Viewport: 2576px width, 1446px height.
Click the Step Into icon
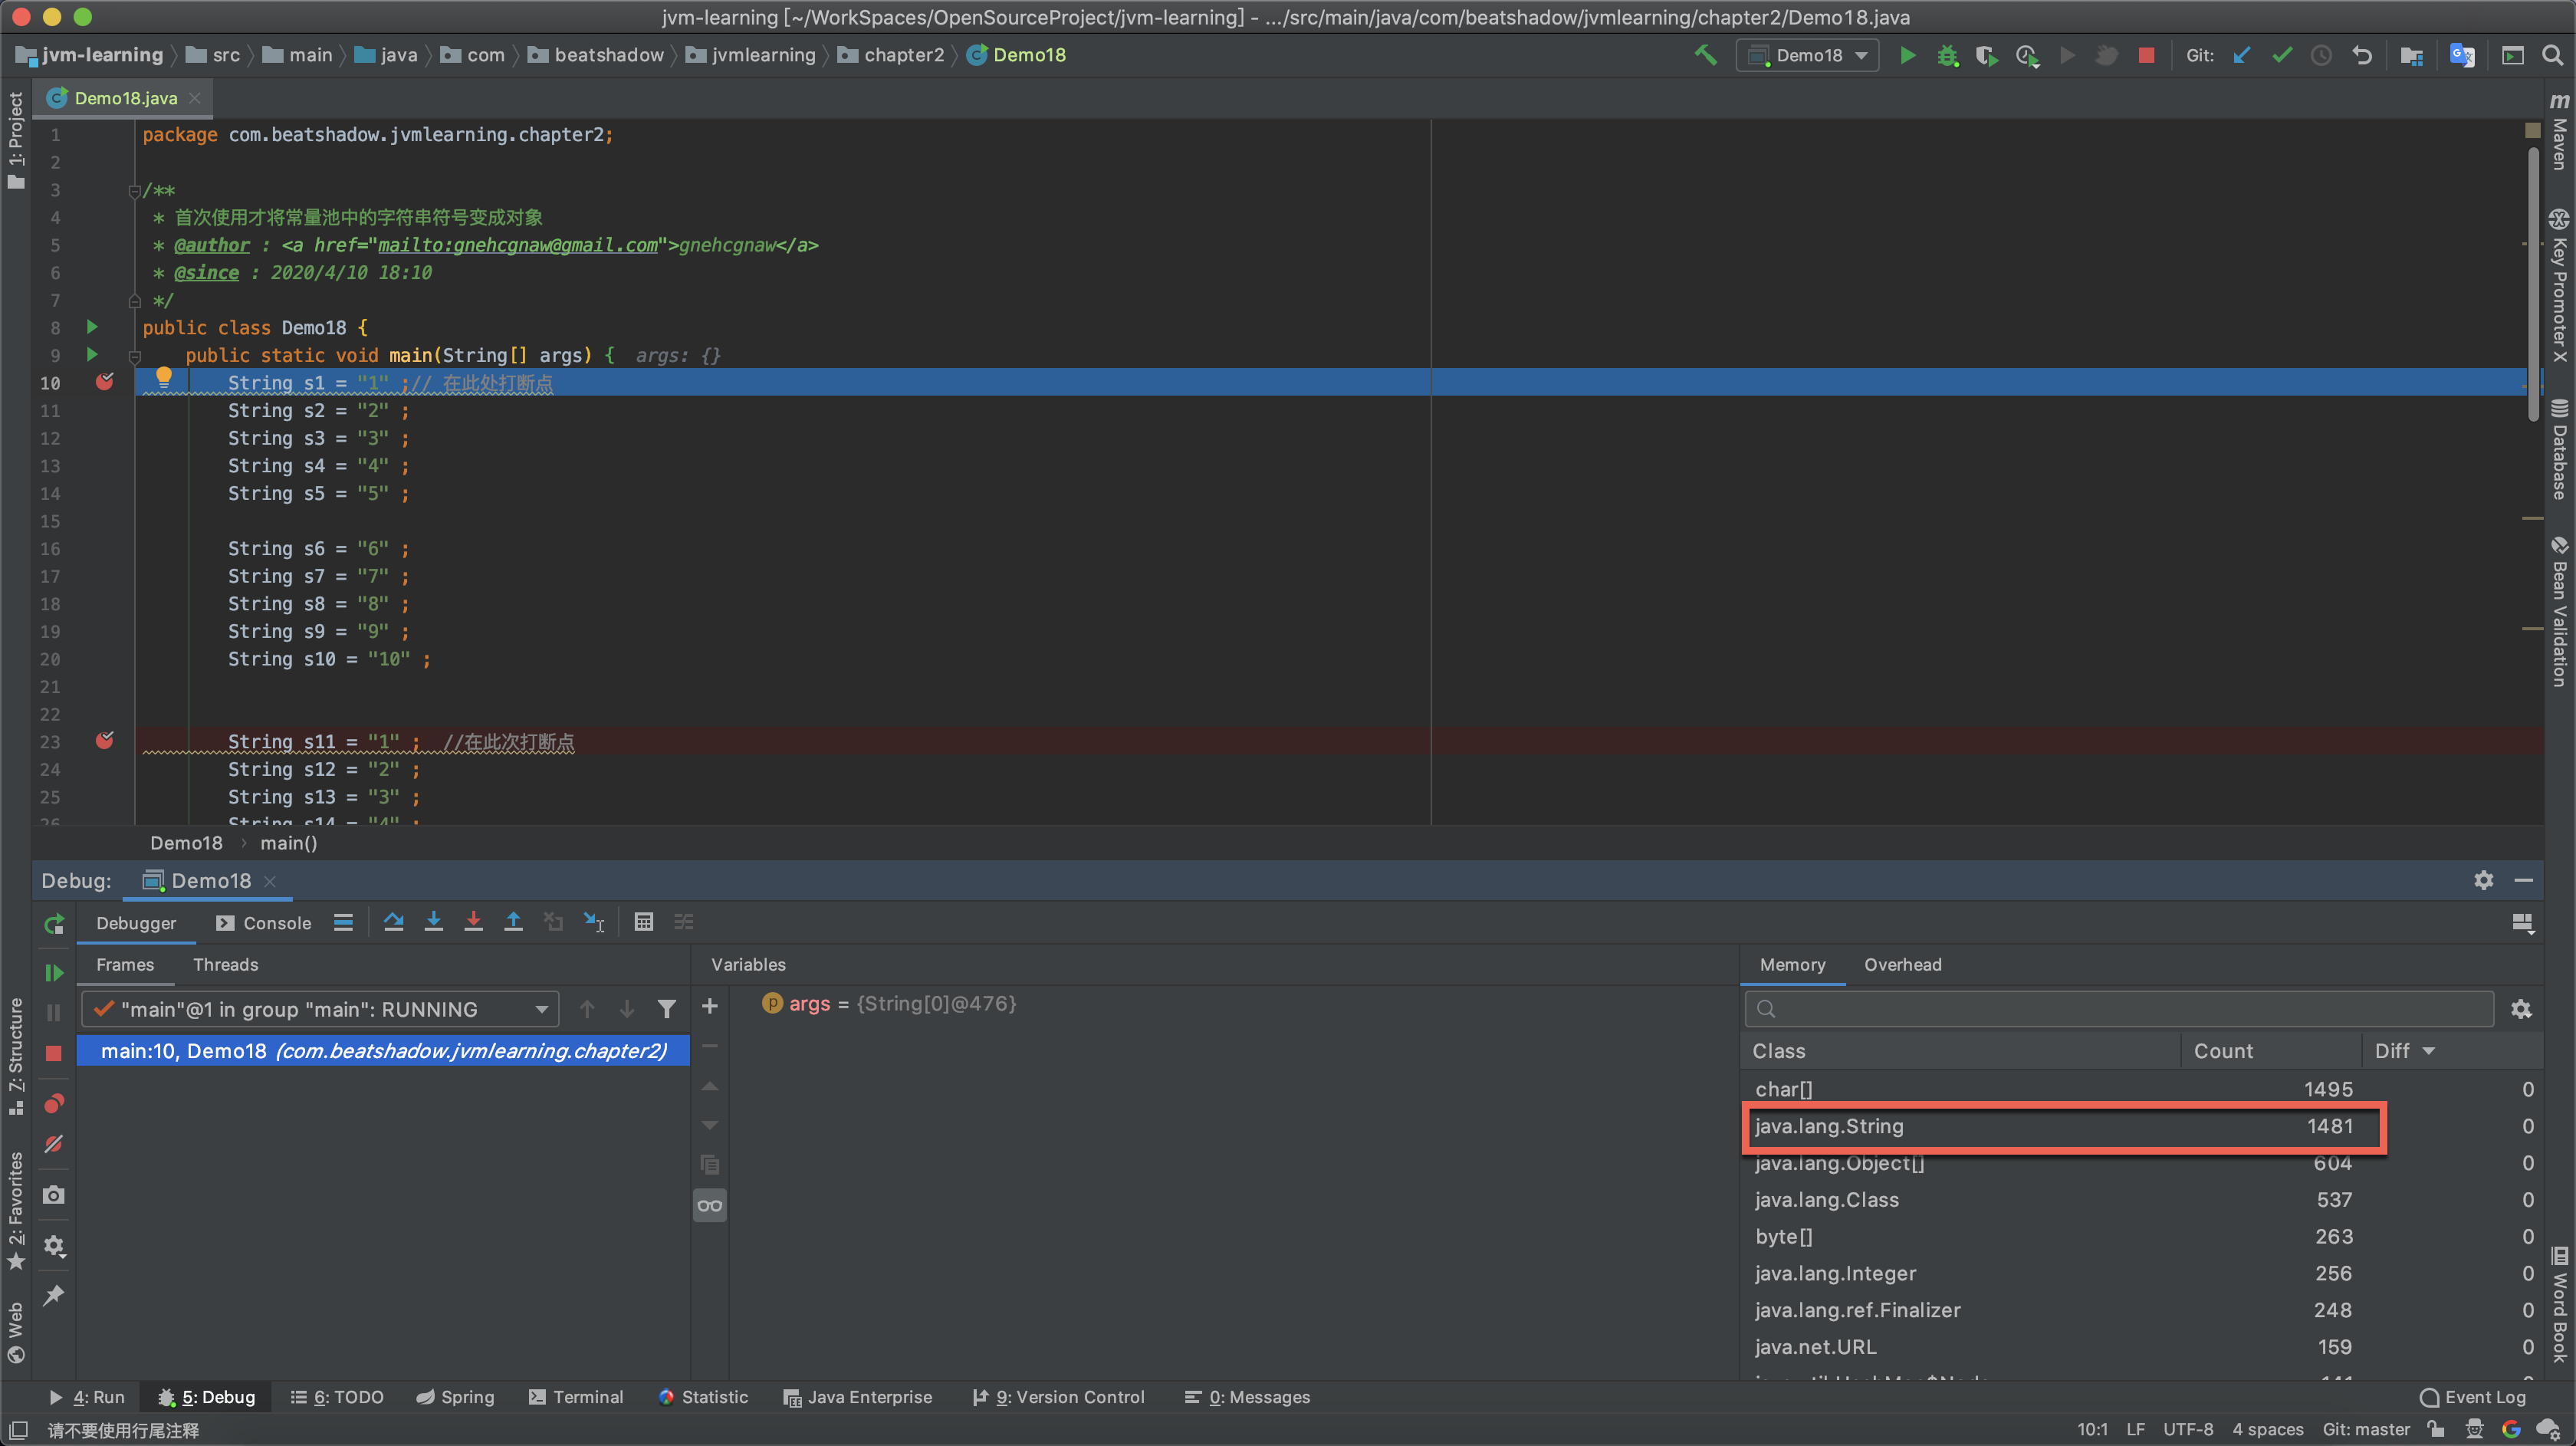433,922
